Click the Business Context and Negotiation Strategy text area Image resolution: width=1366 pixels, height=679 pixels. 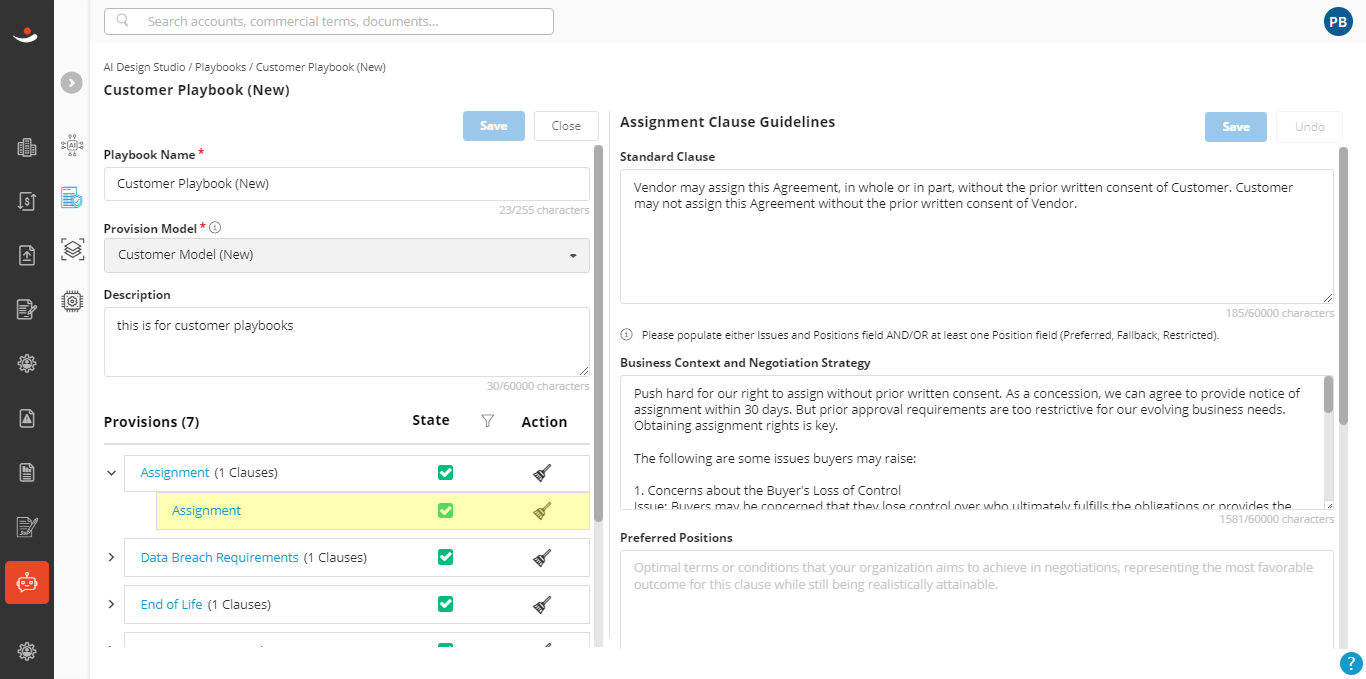(977, 443)
